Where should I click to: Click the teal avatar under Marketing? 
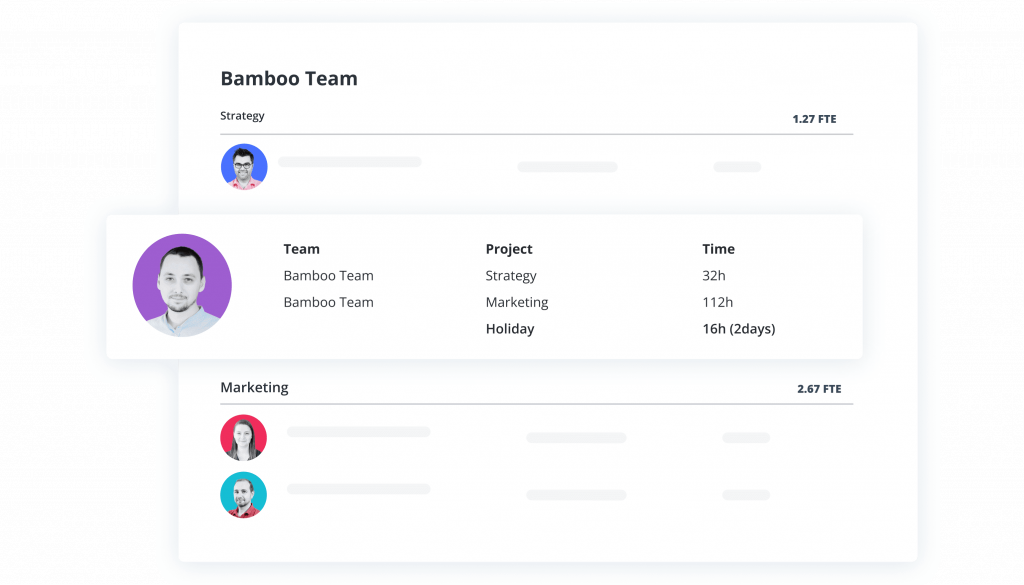coord(243,494)
